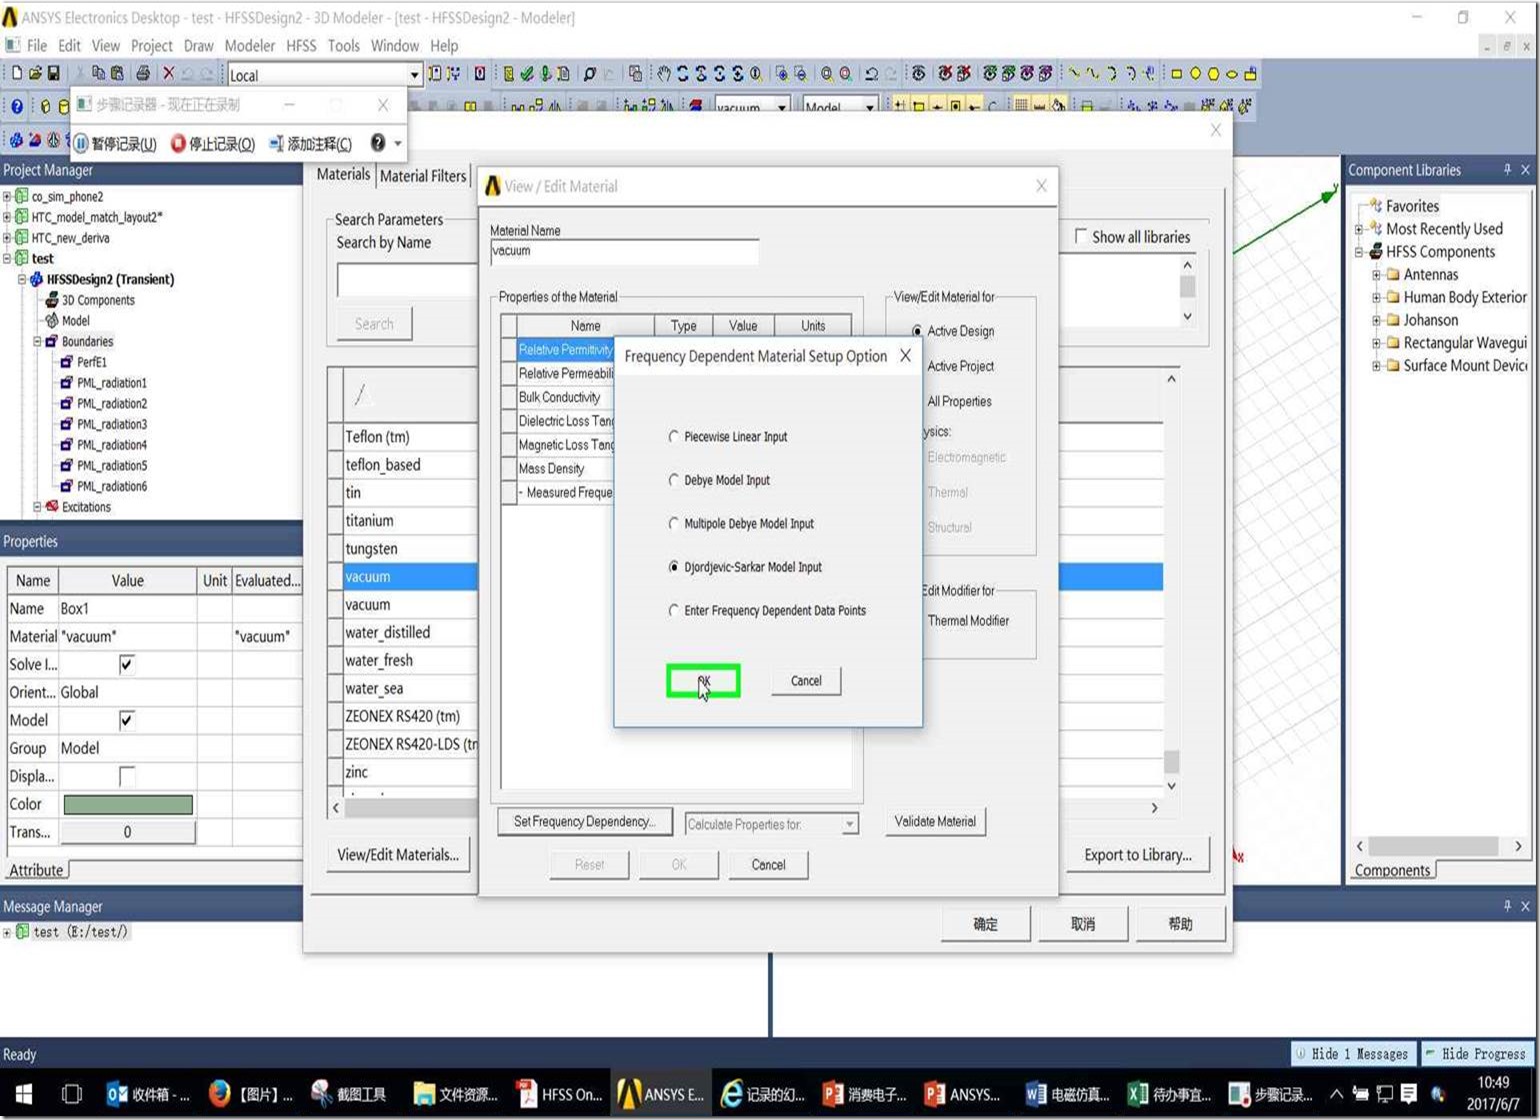Click the Pause Record icon in recorder
The width and height of the screenshot is (1540, 1120).
tap(81, 143)
